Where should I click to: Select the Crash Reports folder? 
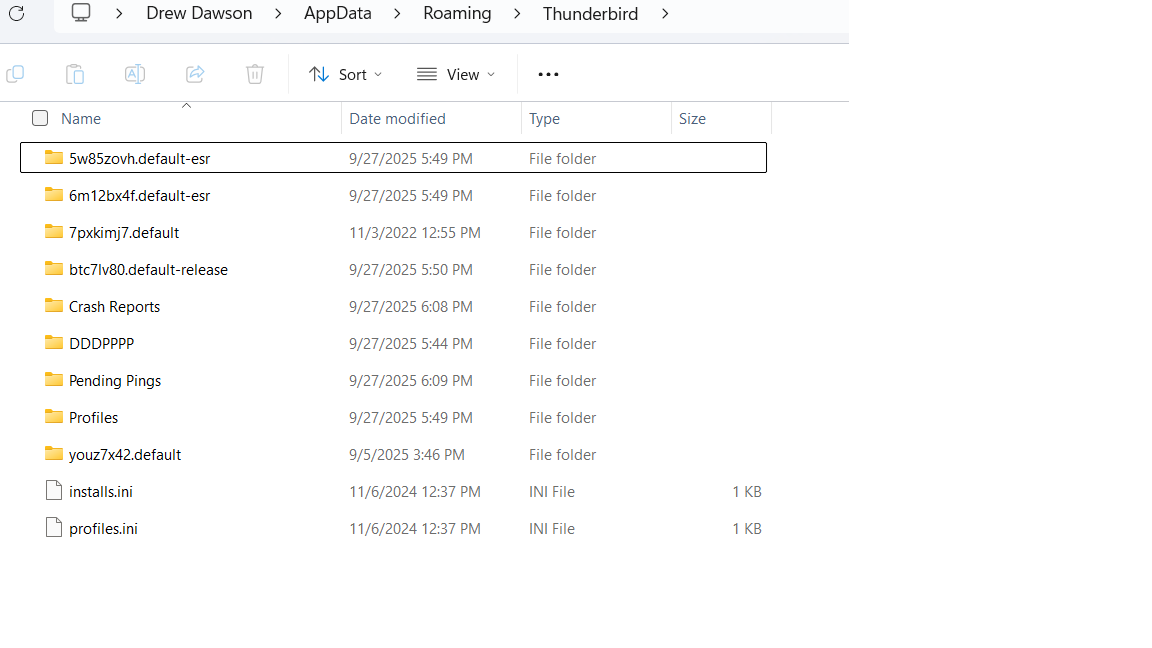393,306
